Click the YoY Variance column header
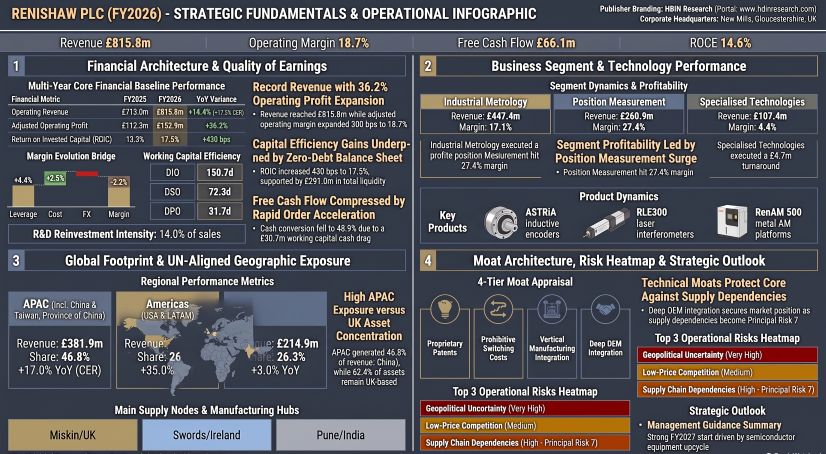This screenshot has width=826, height=454. click(x=217, y=99)
